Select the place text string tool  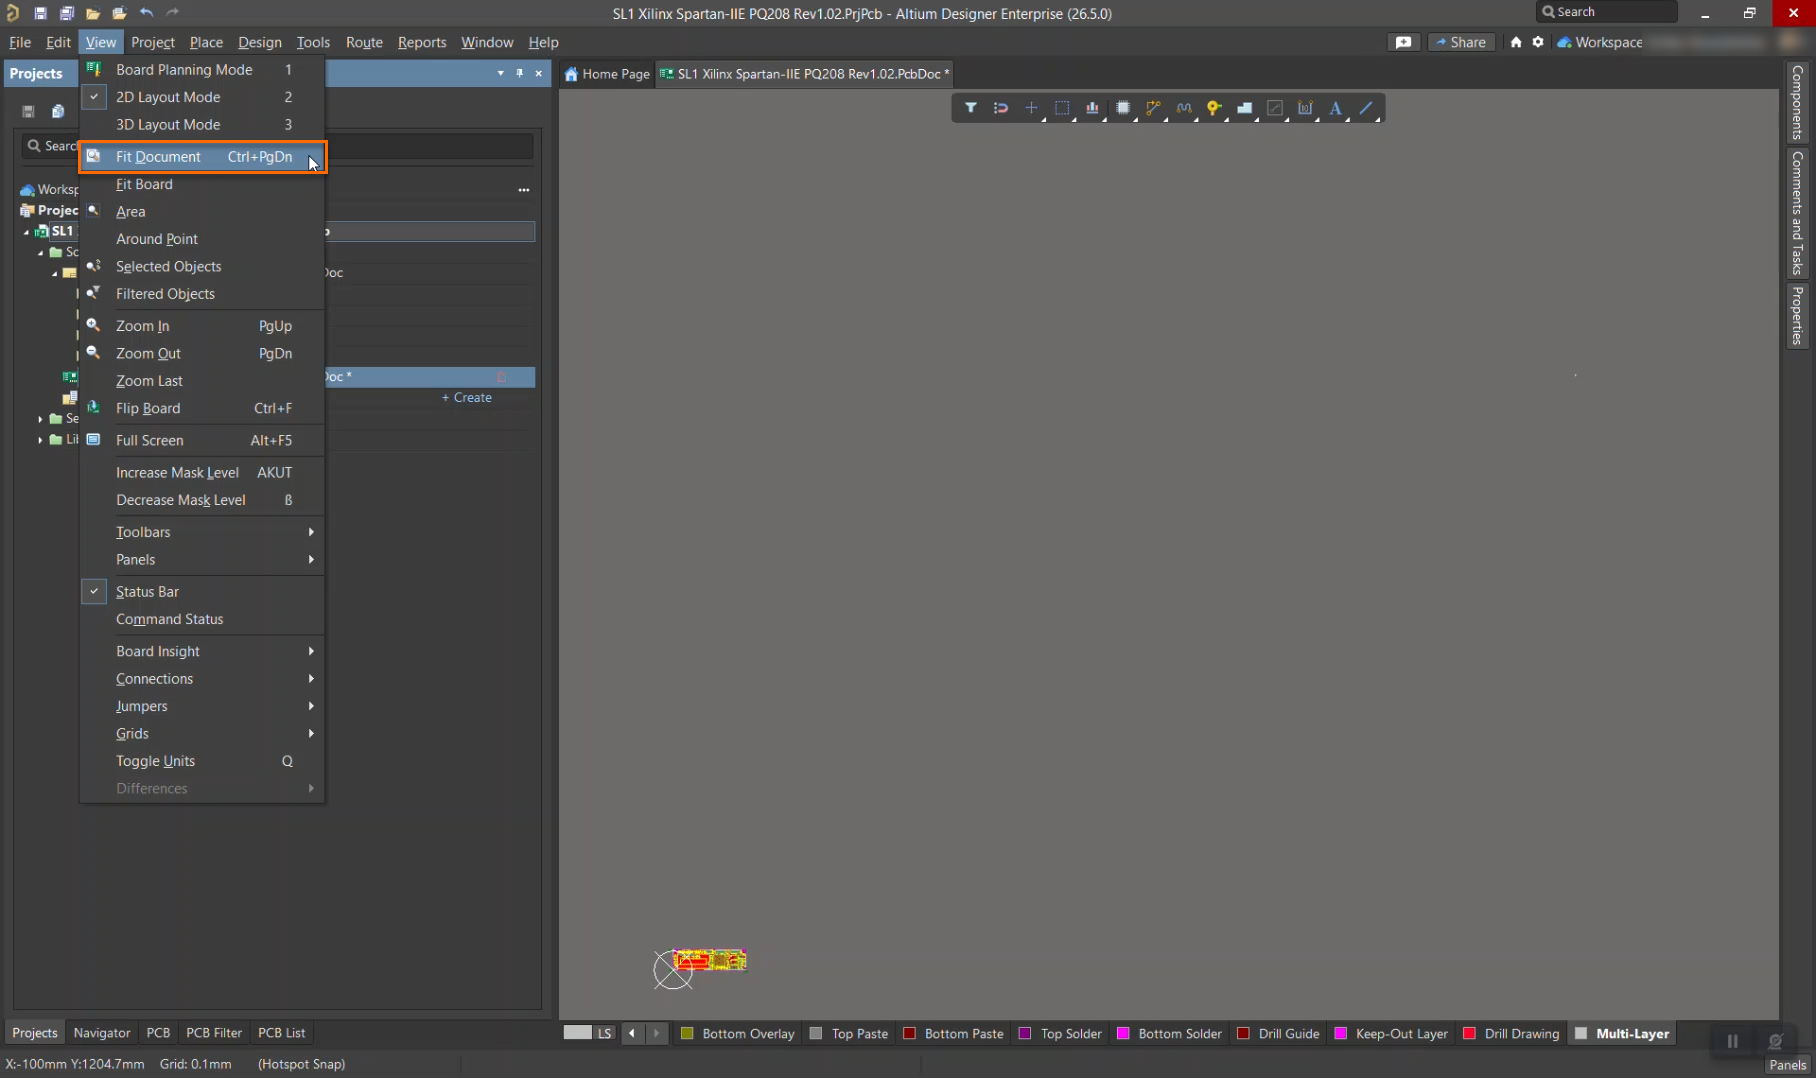coord(1336,108)
